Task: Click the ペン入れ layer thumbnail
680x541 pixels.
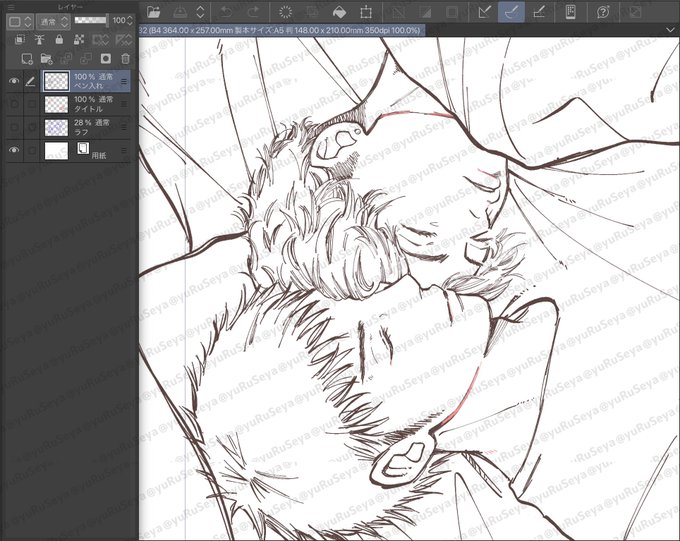Action: click(x=56, y=81)
